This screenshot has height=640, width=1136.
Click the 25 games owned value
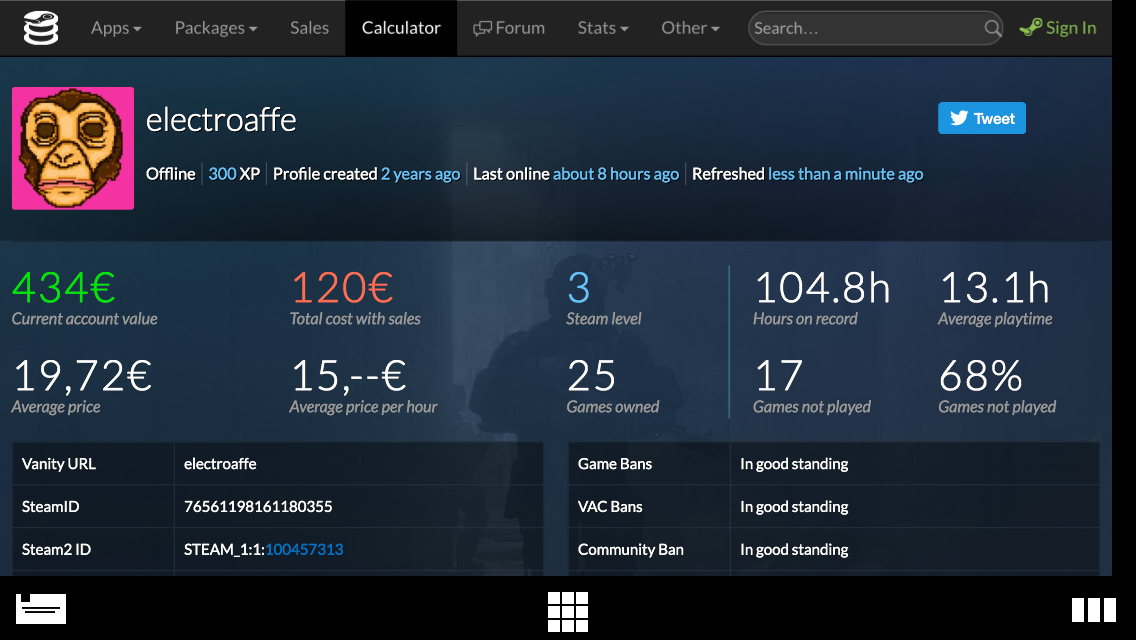(591, 376)
